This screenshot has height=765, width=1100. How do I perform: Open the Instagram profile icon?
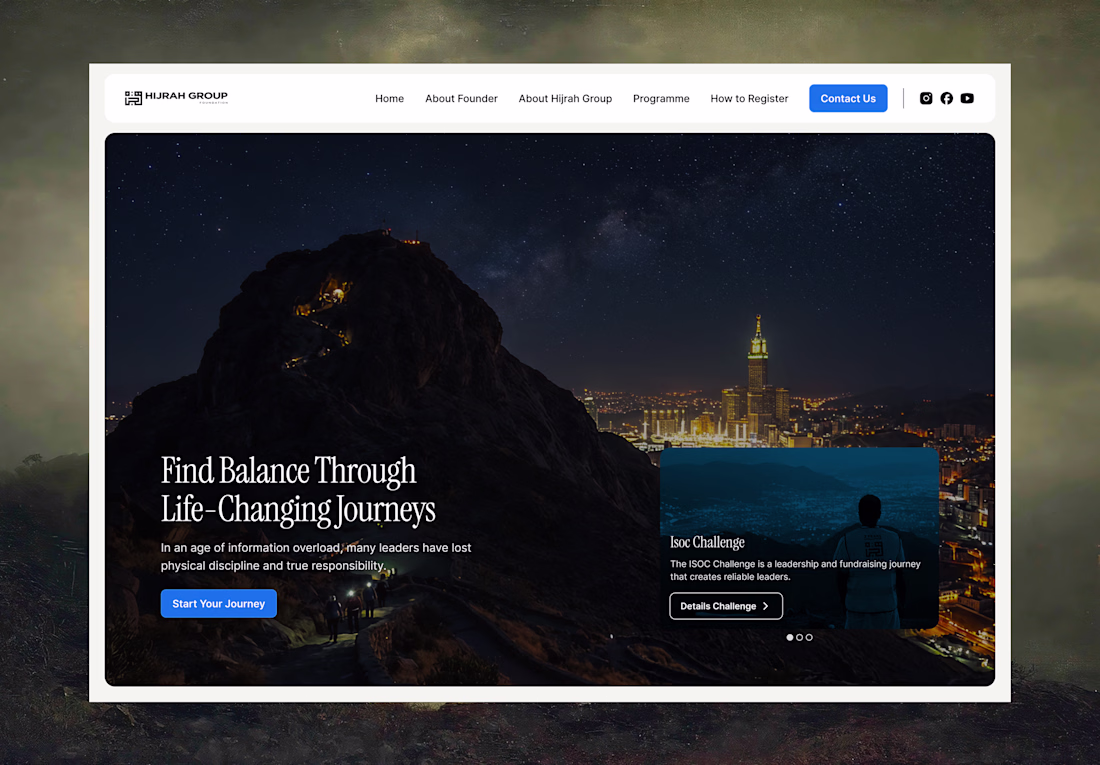pos(926,98)
